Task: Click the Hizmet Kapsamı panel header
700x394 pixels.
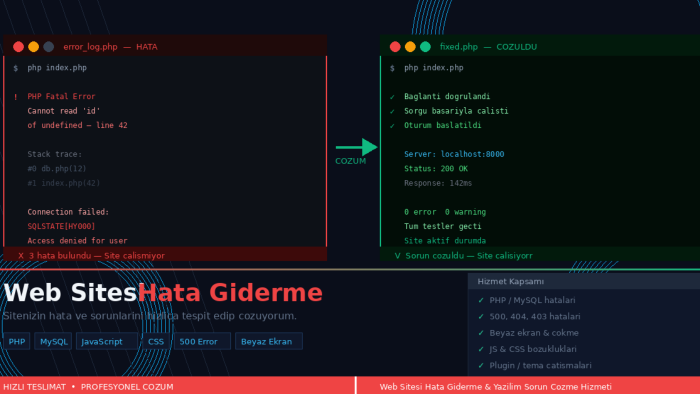Action: [x=584, y=282]
